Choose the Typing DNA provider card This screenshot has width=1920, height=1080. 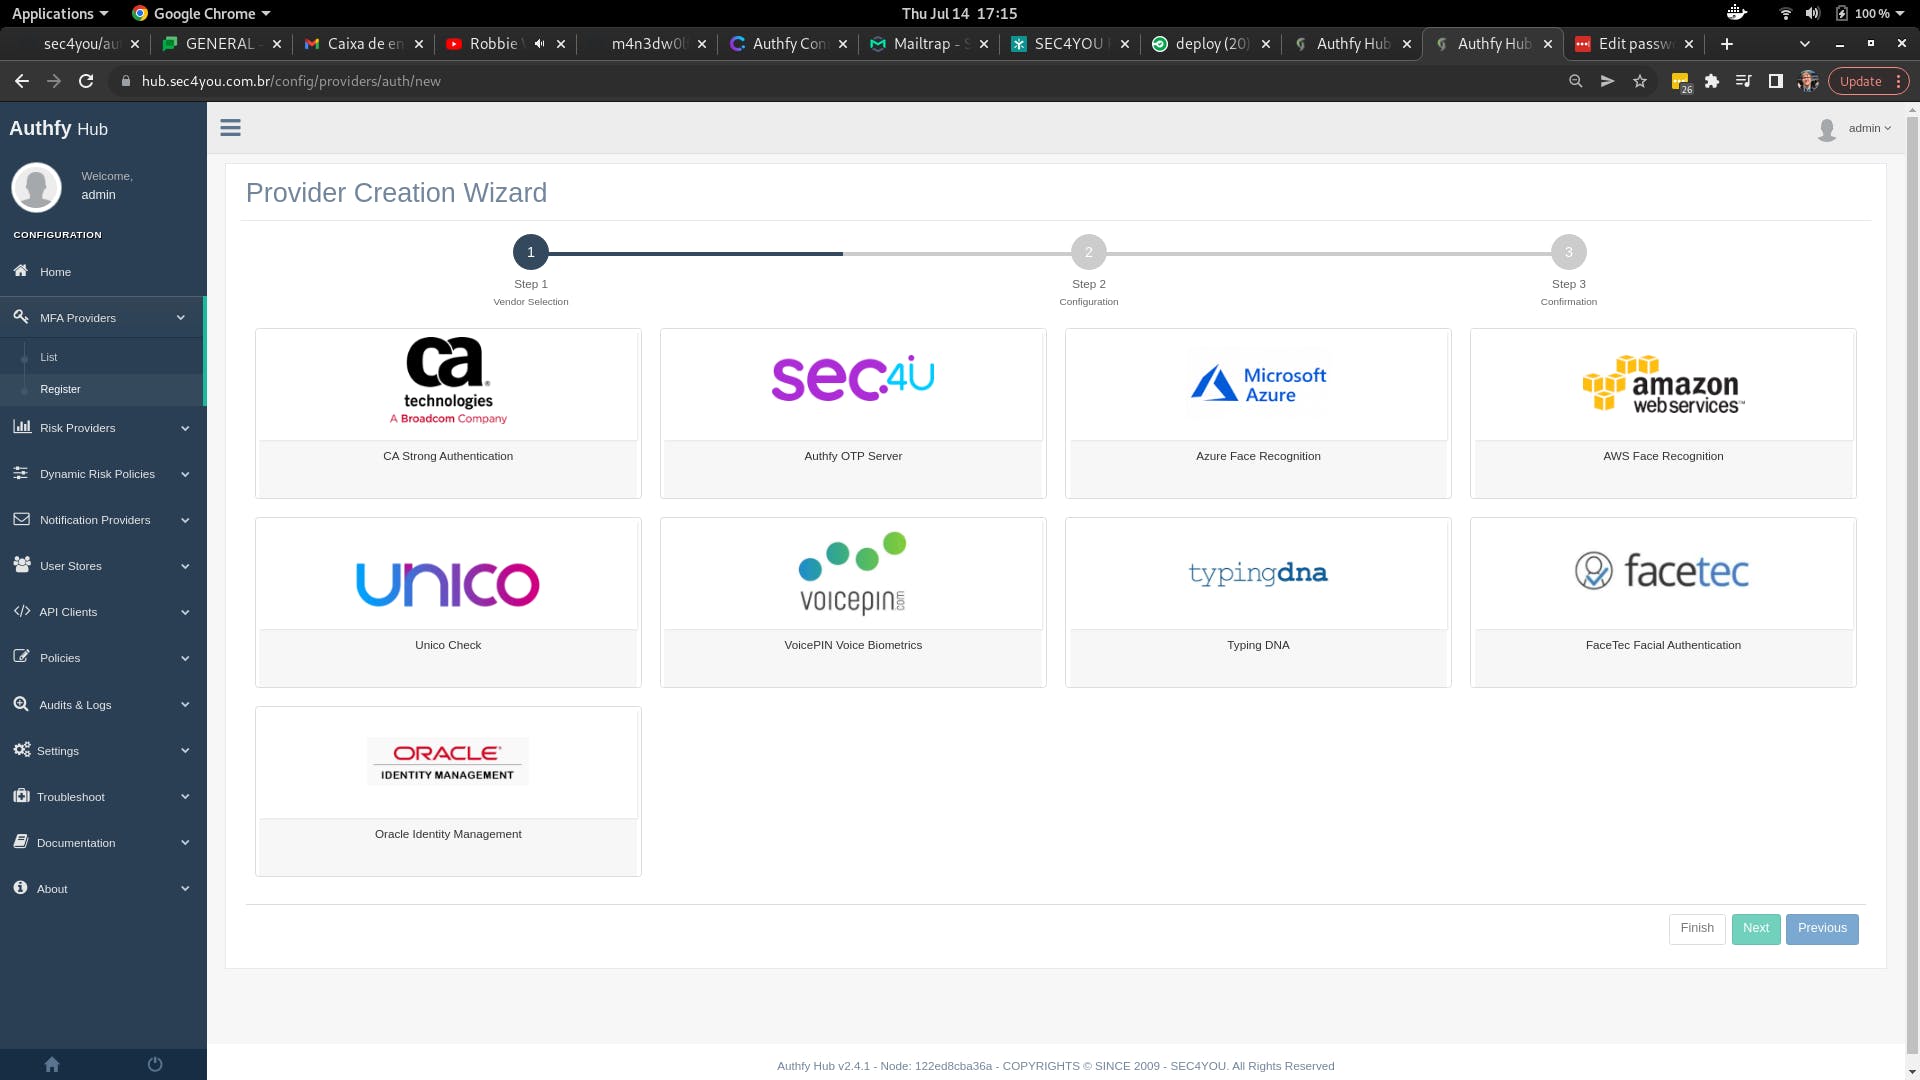pos(1258,601)
